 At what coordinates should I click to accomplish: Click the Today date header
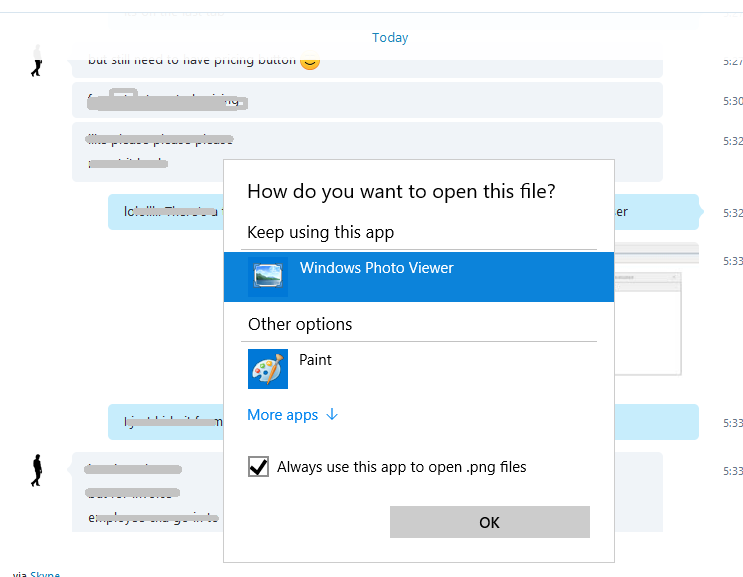coord(390,37)
